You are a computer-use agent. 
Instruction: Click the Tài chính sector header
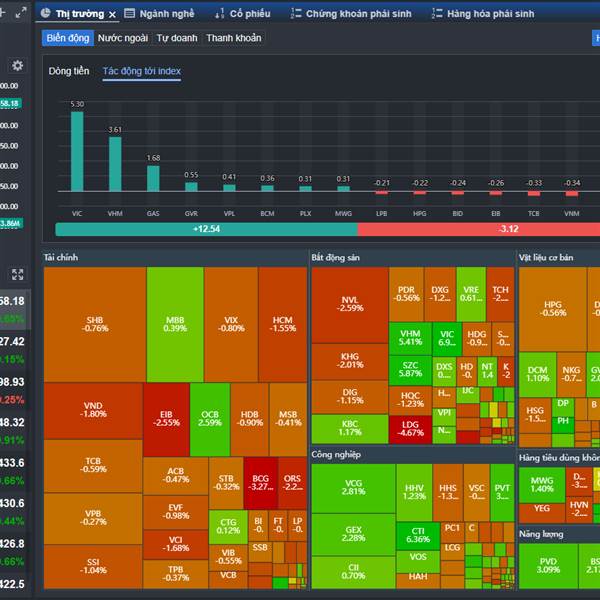[61, 257]
